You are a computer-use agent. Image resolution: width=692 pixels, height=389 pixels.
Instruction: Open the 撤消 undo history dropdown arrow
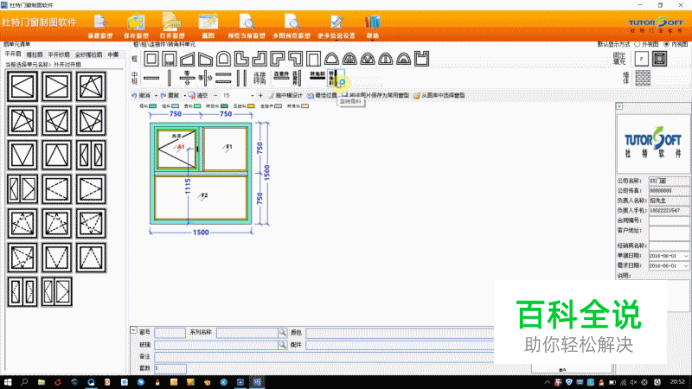pyautogui.click(x=156, y=95)
